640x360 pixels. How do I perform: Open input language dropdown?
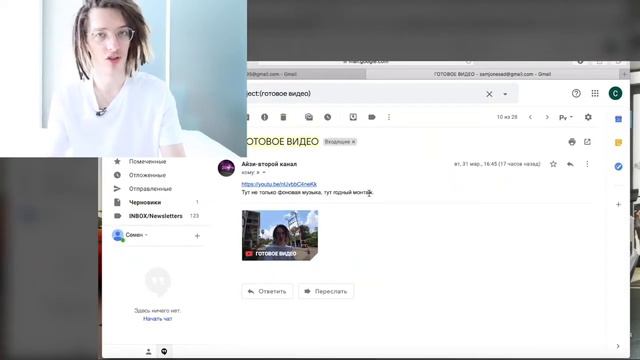[566, 117]
